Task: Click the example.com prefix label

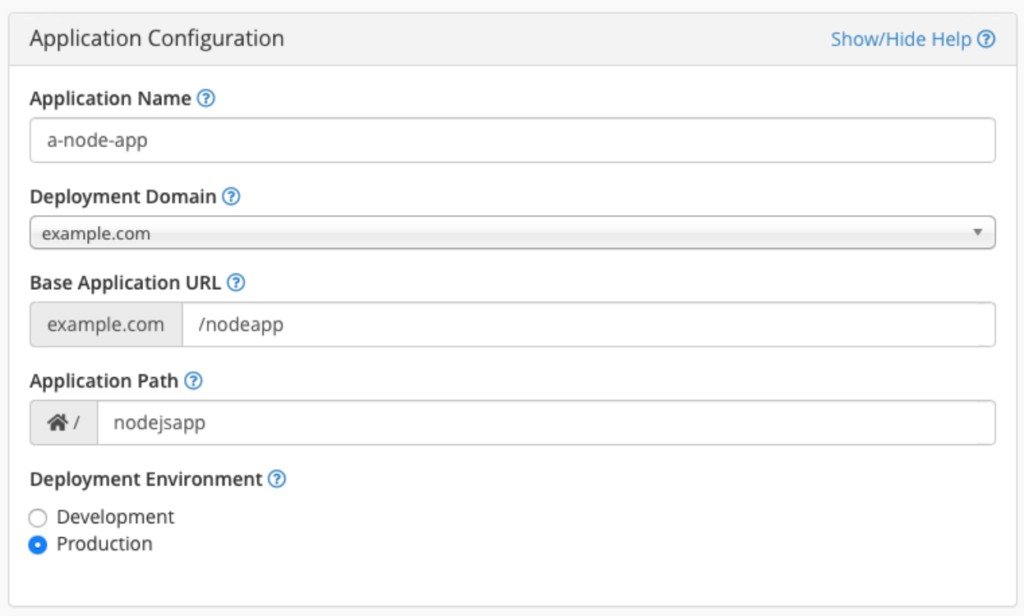Action: click(105, 324)
